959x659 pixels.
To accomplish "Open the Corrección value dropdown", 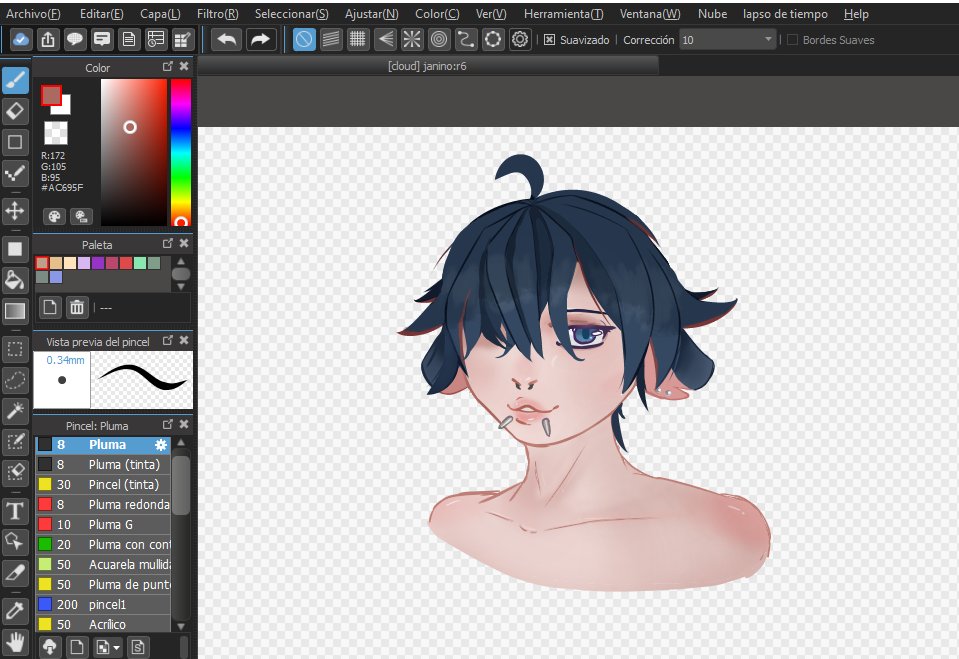I will 768,40.
